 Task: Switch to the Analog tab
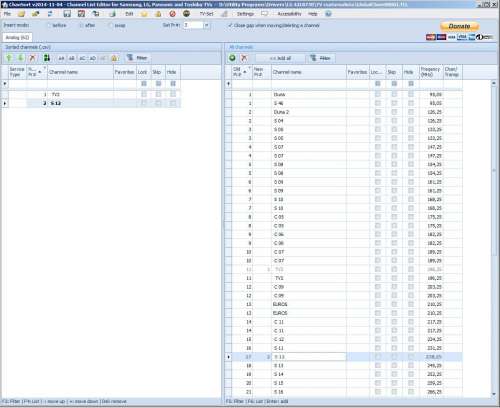click(17, 37)
